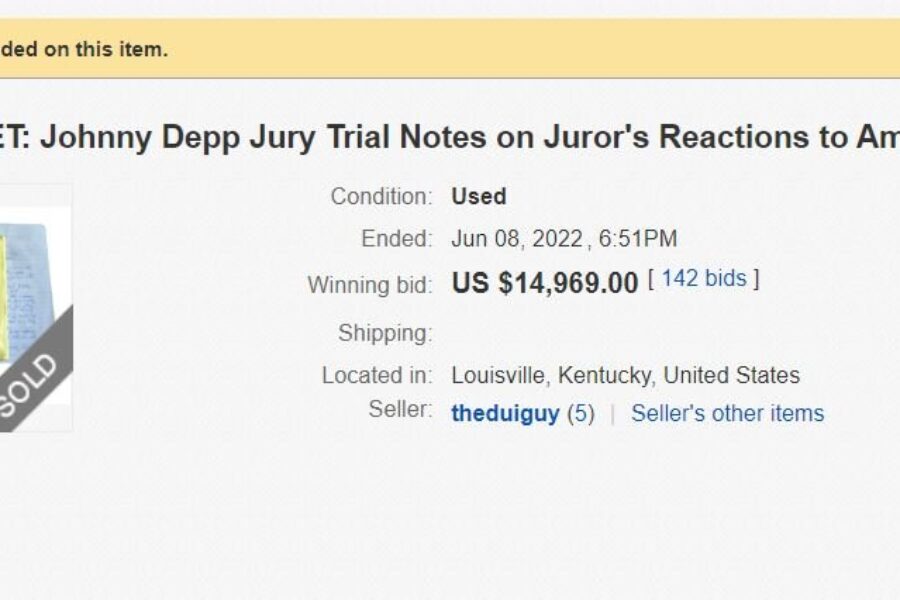Click the Shipping row label
900x600 pixels.
(387, 333)
